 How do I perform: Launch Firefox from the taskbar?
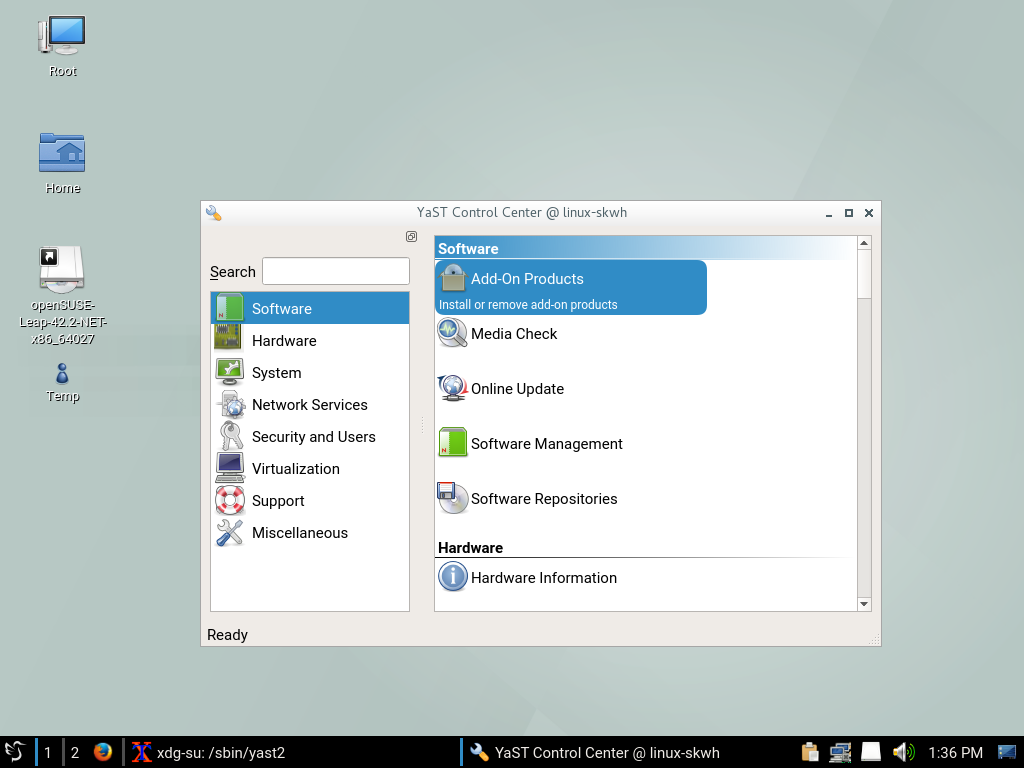(103, 752)
